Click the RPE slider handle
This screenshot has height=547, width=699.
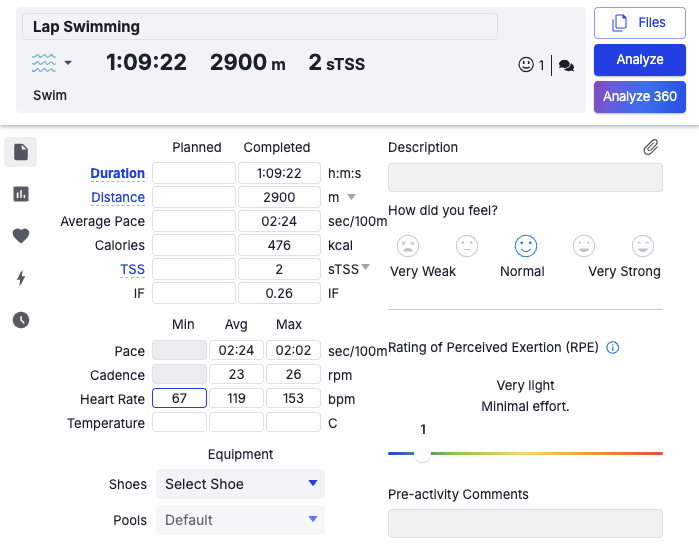(422, 454)
